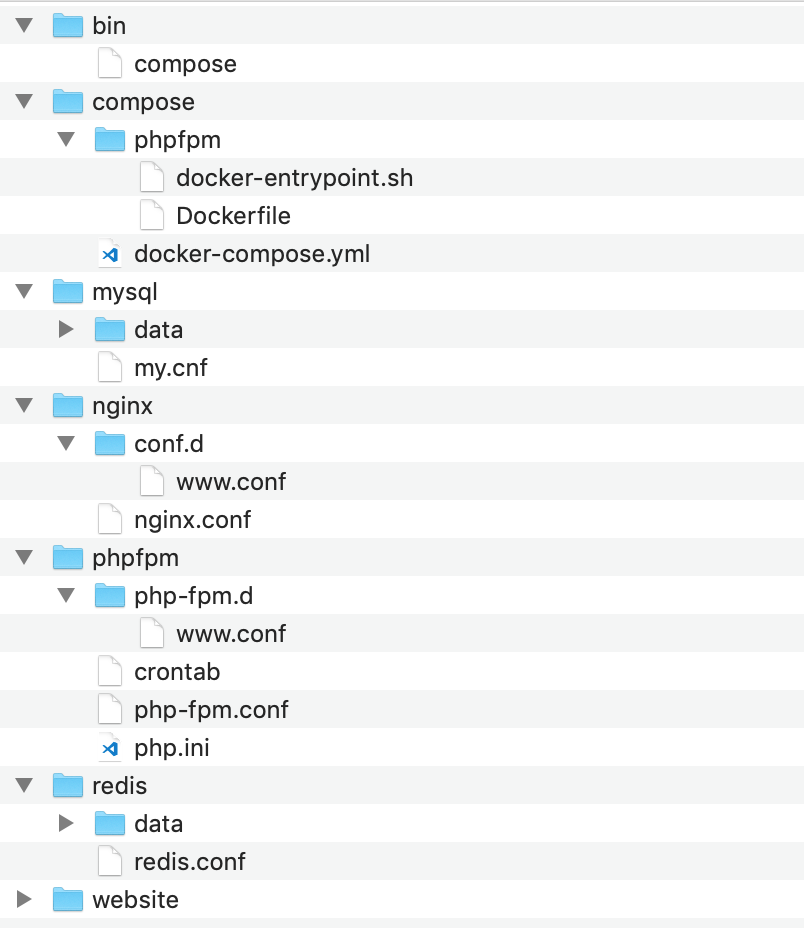Click the Docker icon next to docker-compose.yml
Viewport: 804px width, 928px height.
coord(110,253)
